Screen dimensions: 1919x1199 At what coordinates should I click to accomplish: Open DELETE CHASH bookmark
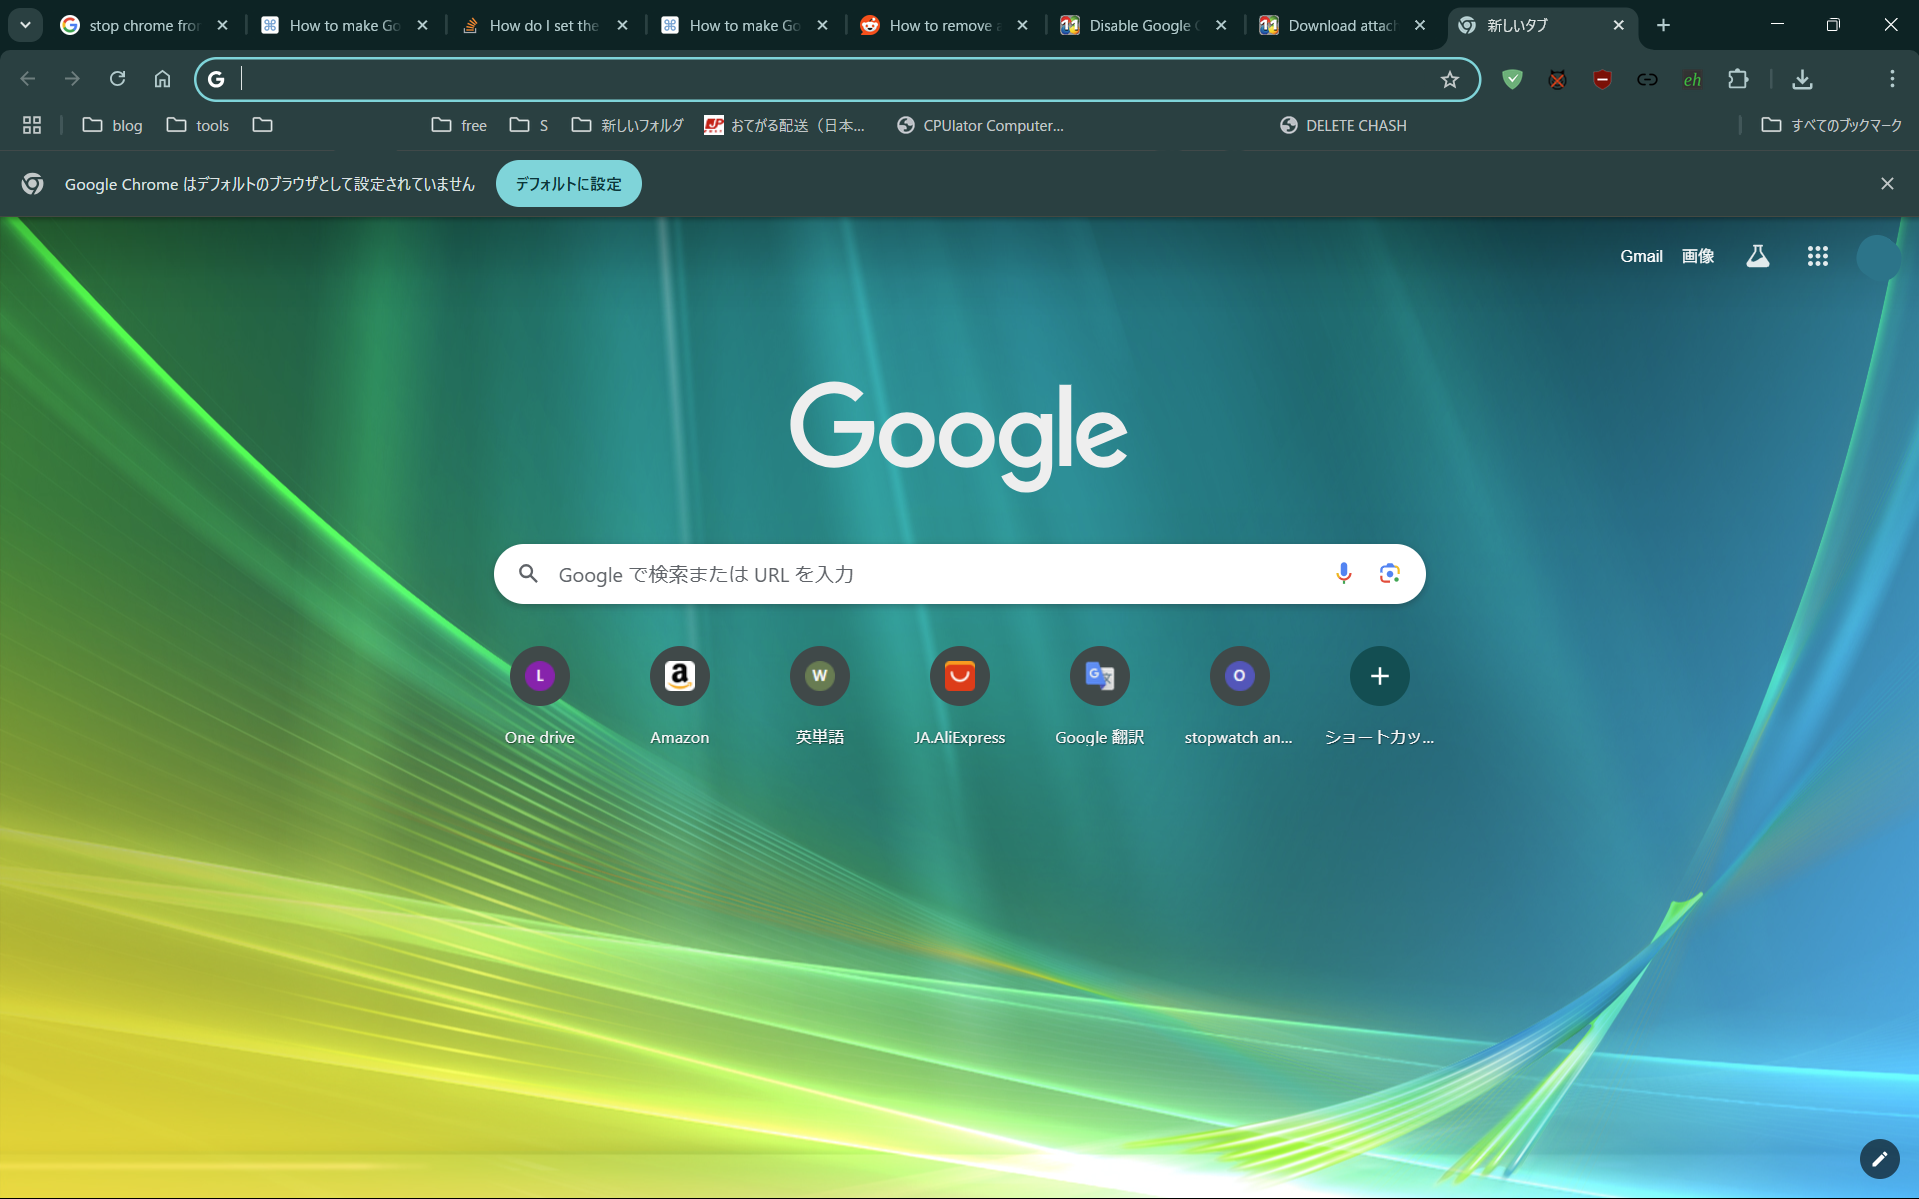(1343, 125)
